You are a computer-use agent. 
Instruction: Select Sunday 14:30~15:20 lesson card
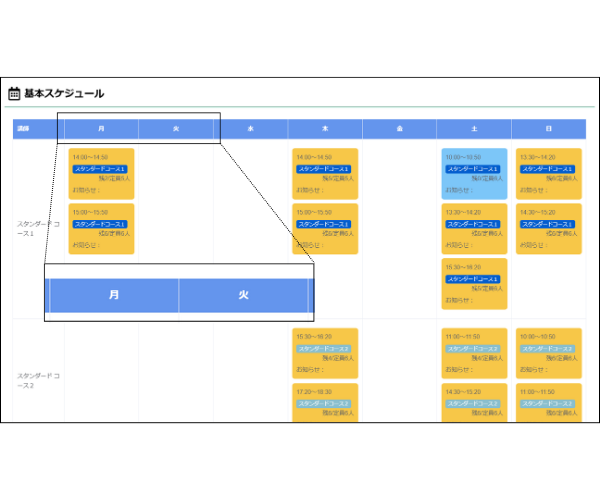548,228
